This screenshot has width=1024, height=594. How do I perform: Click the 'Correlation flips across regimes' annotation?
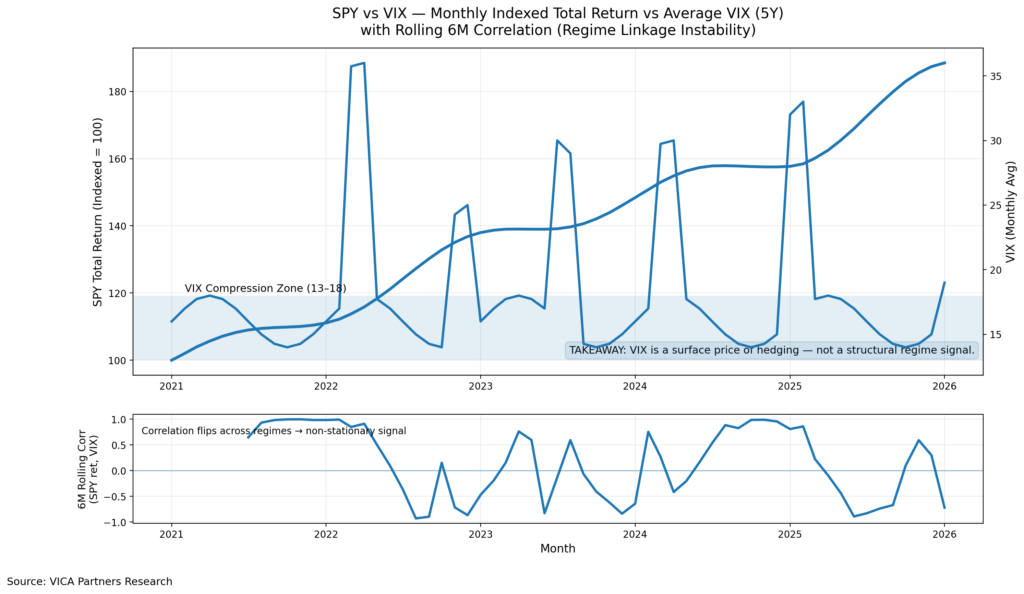tap(273, 431)
